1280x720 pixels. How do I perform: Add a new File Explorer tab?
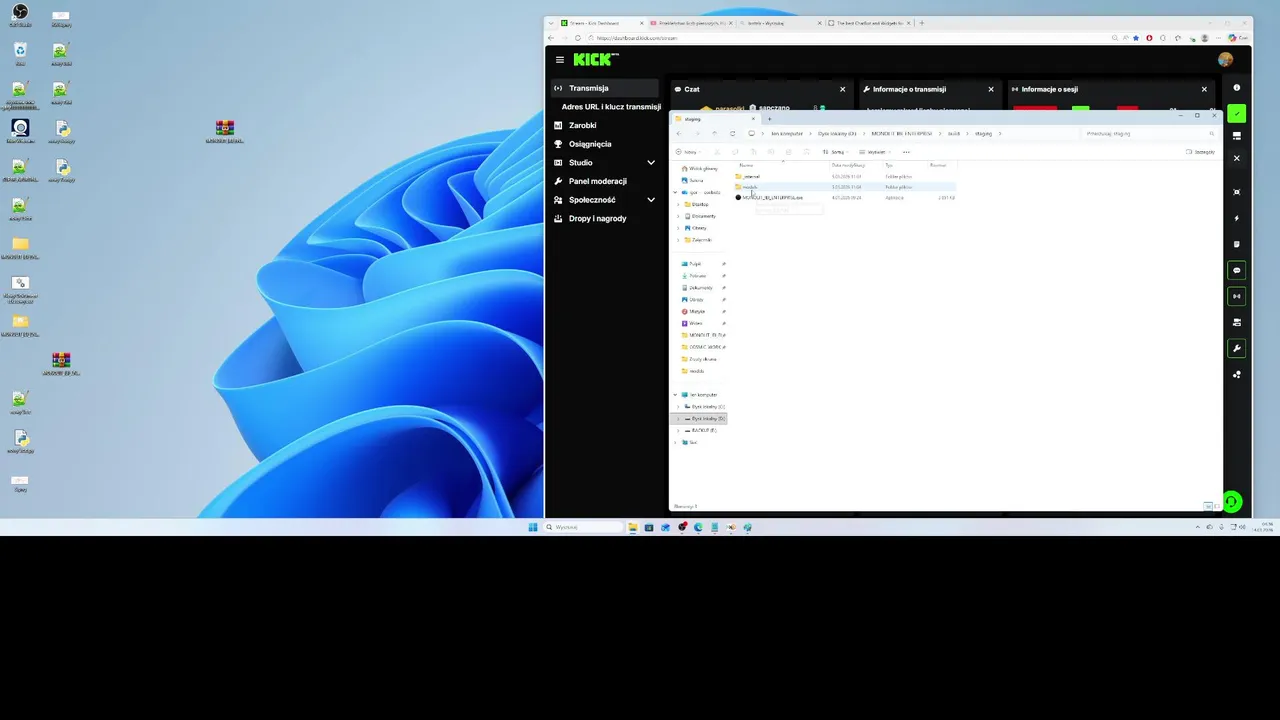pos(769,119)
